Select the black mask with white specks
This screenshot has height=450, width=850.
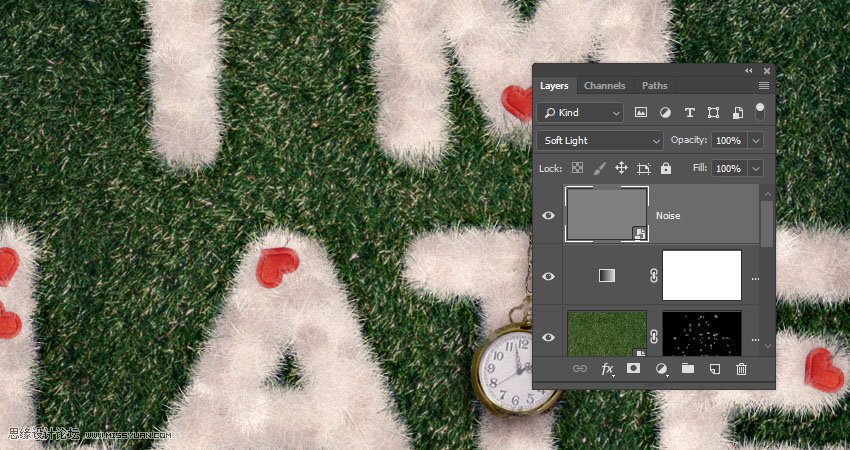click(x=702, y=333)
